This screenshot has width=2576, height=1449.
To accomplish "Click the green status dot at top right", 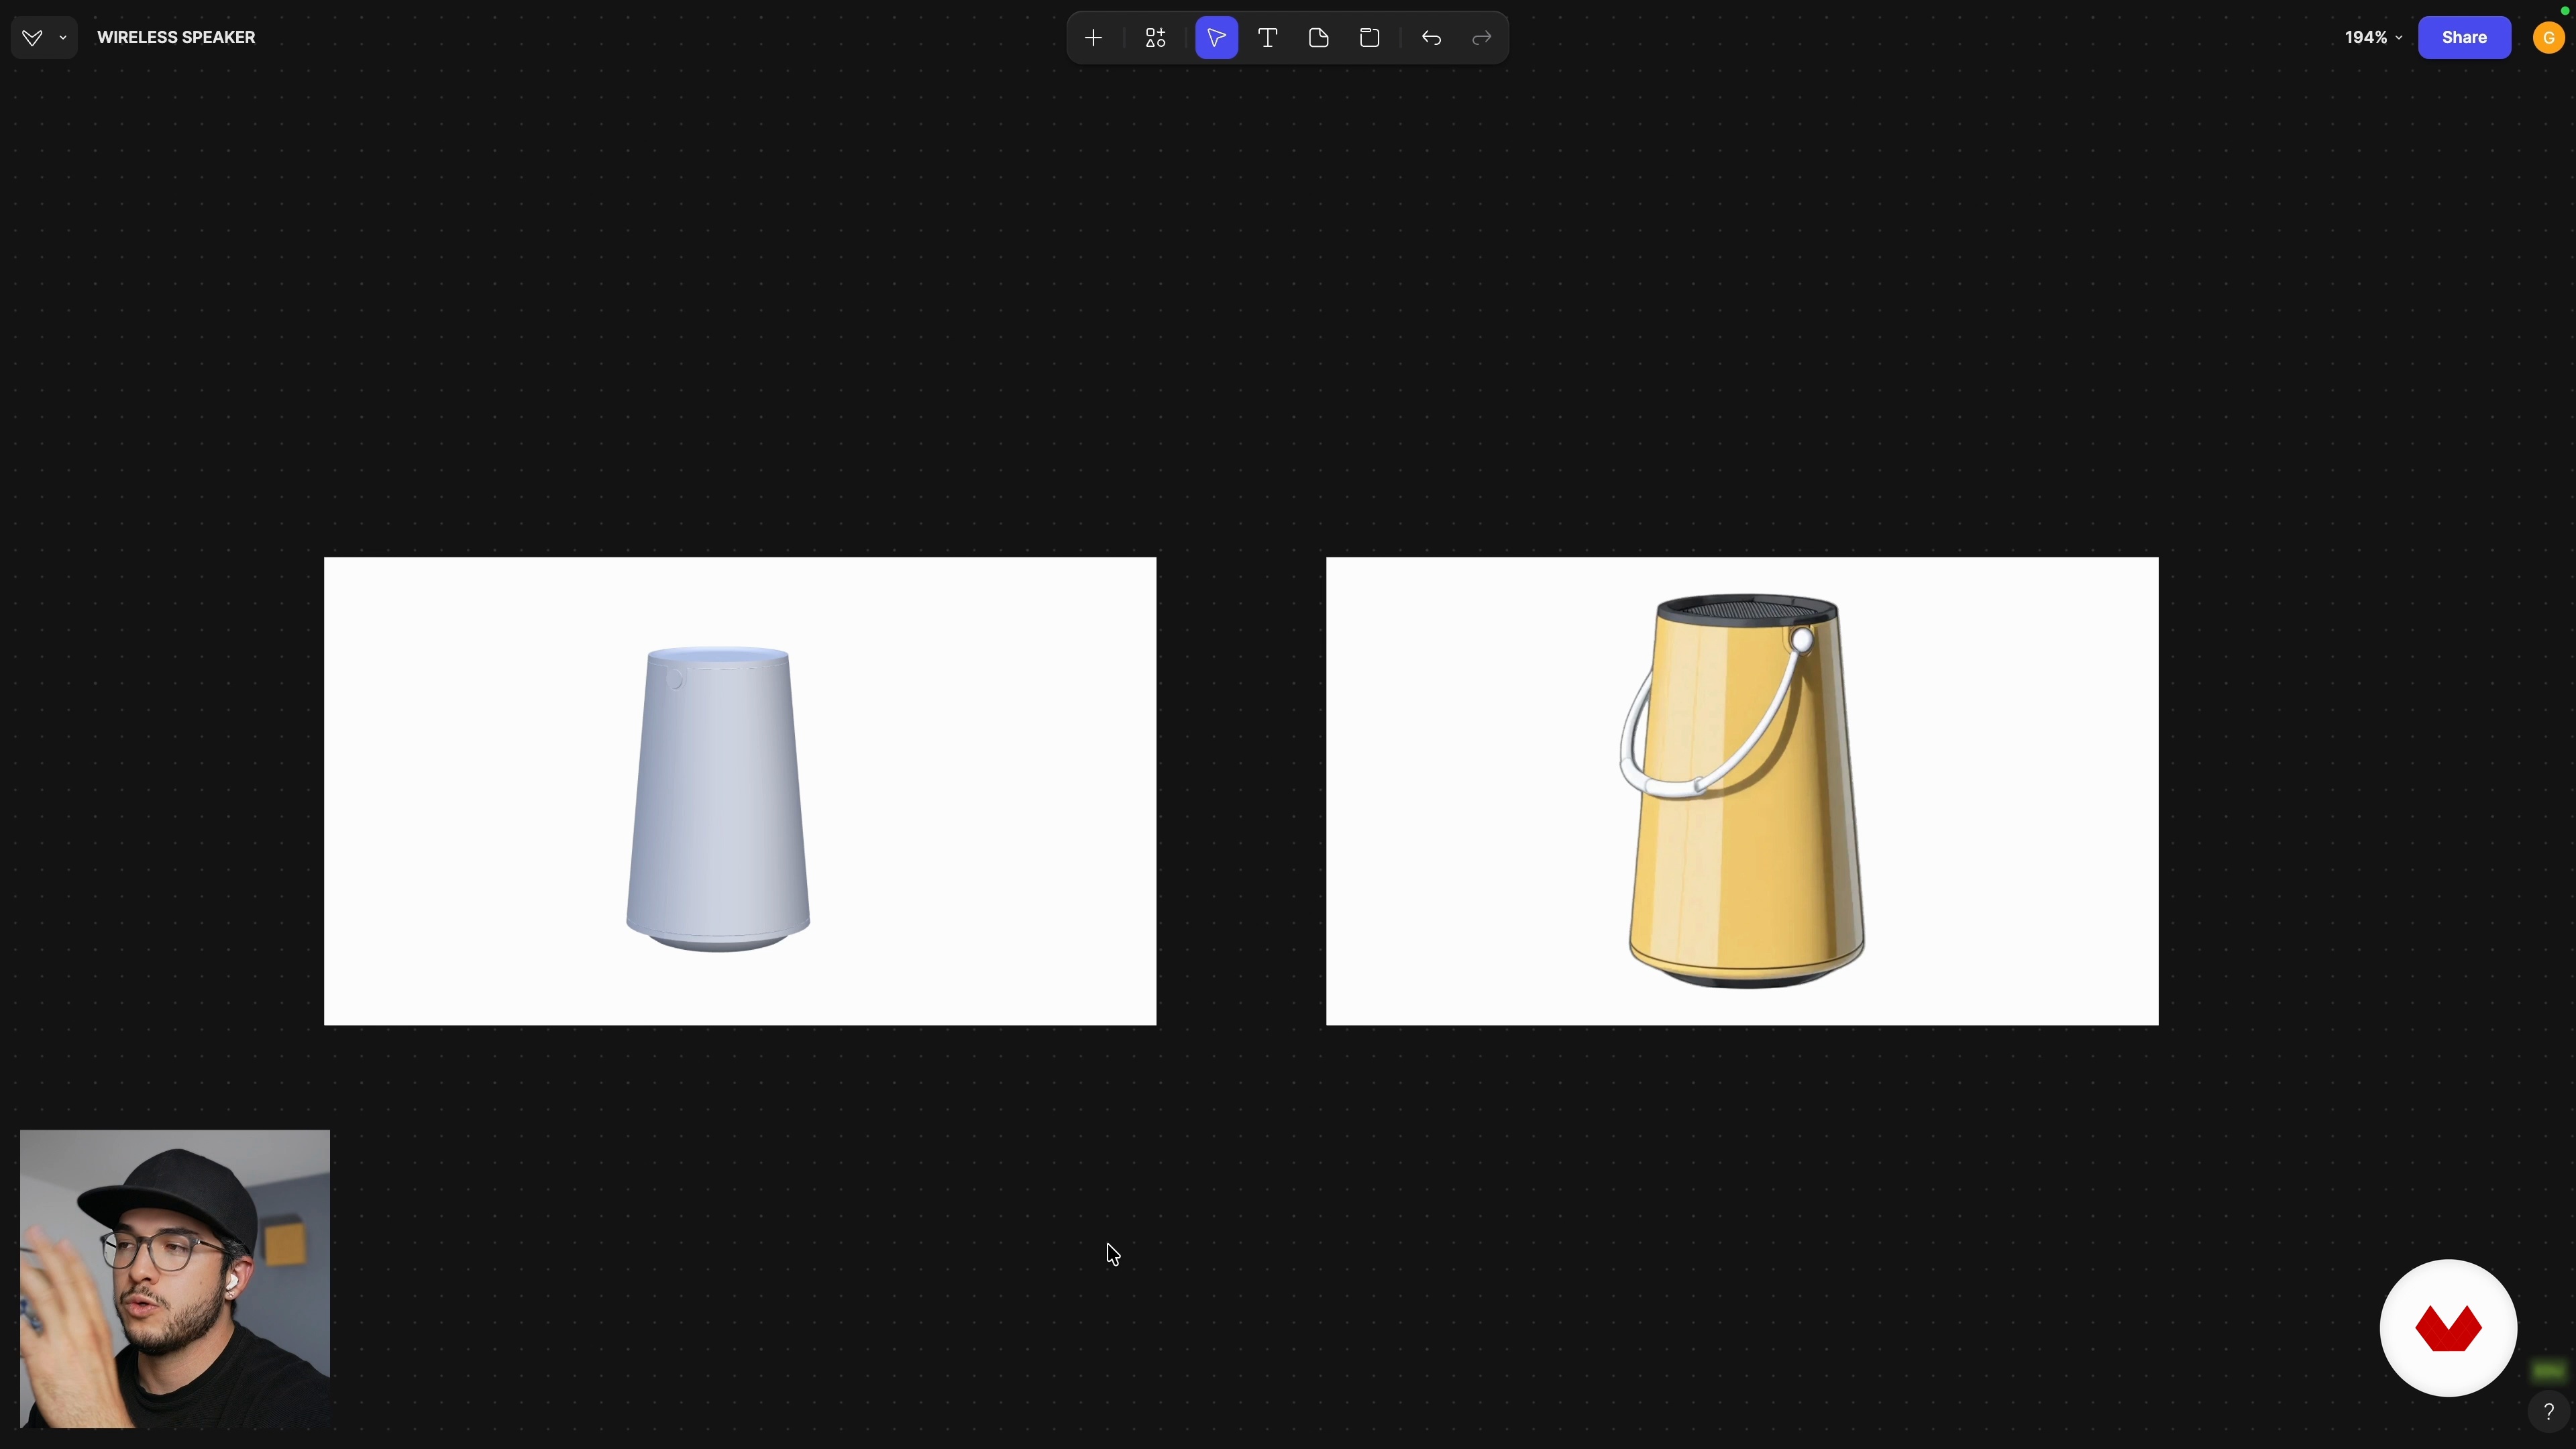I will (x=2564, y=11).
